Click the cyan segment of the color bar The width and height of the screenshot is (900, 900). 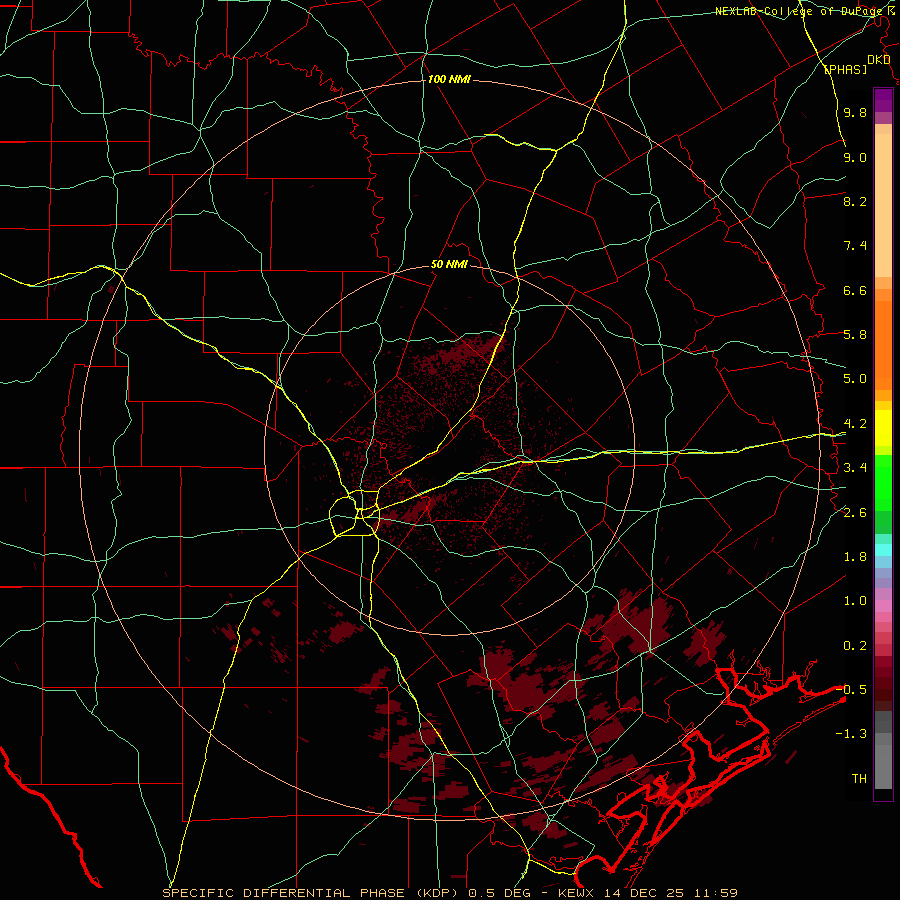coord(883,550)
